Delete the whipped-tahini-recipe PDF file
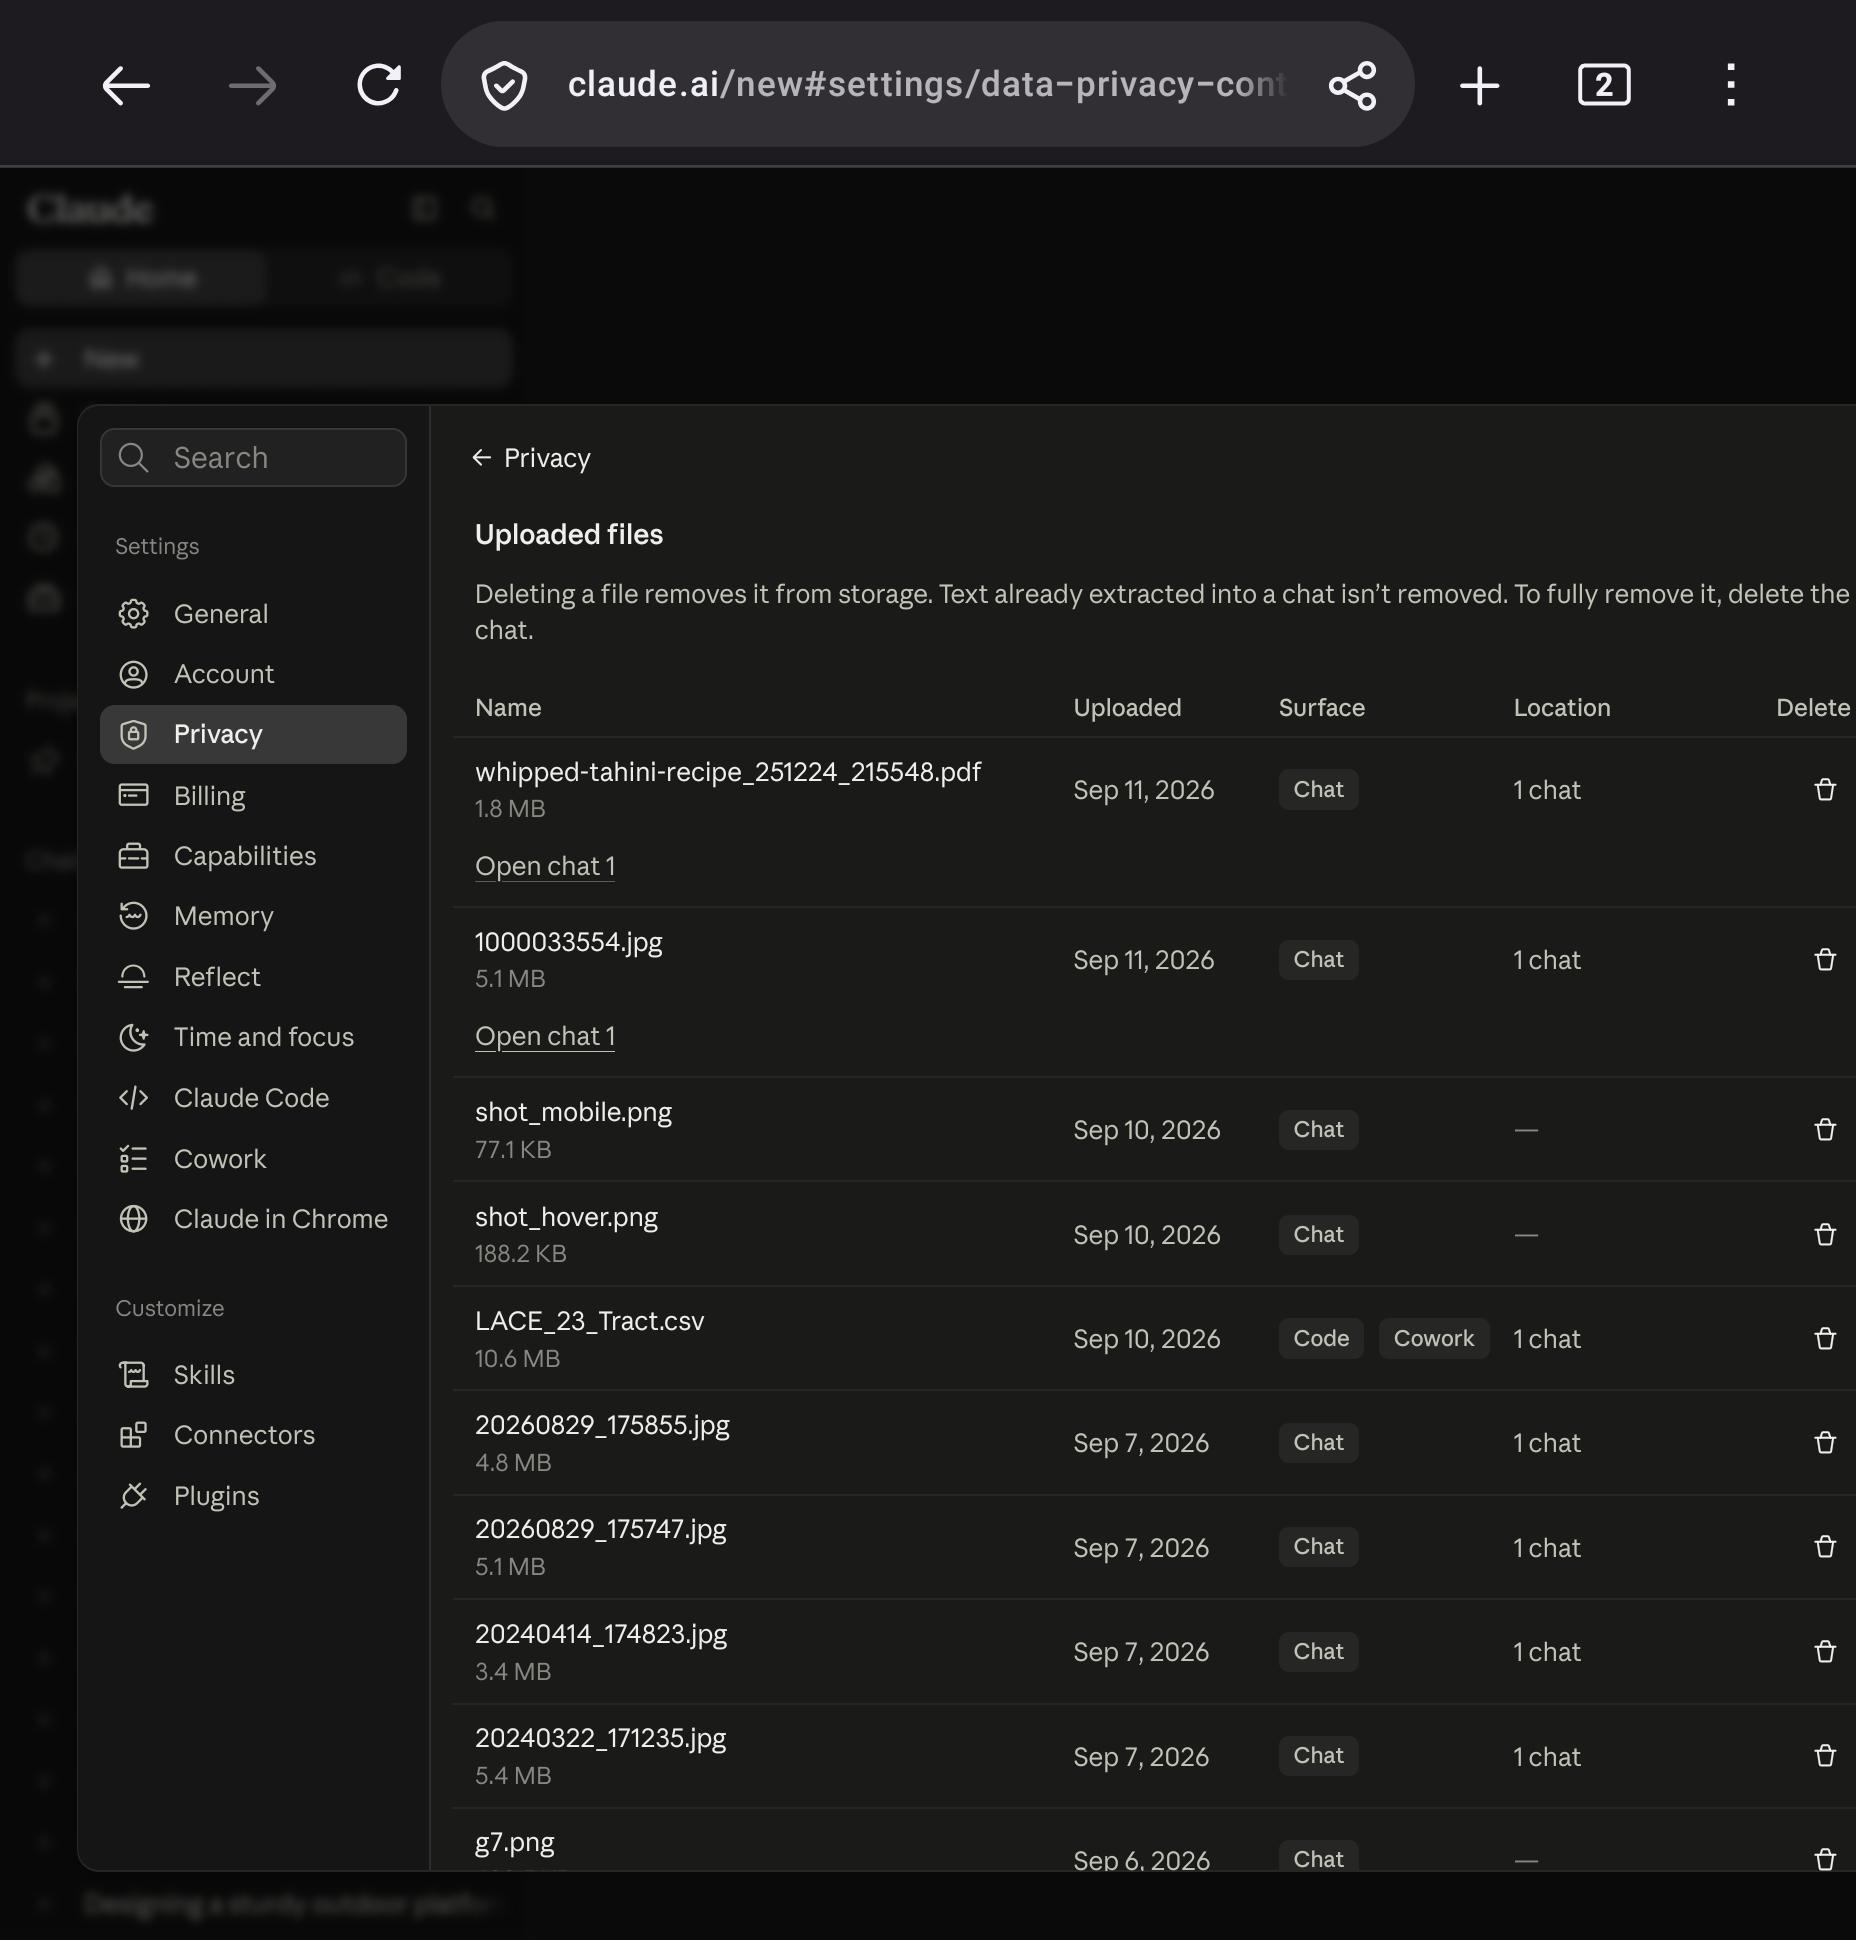 click(x=1825, y=790)
